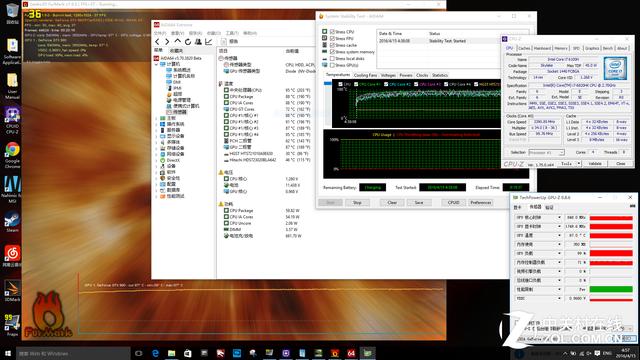
Task: Toggle the CPU Core #4 graph legend checkbox
Action: coord(446,84)
